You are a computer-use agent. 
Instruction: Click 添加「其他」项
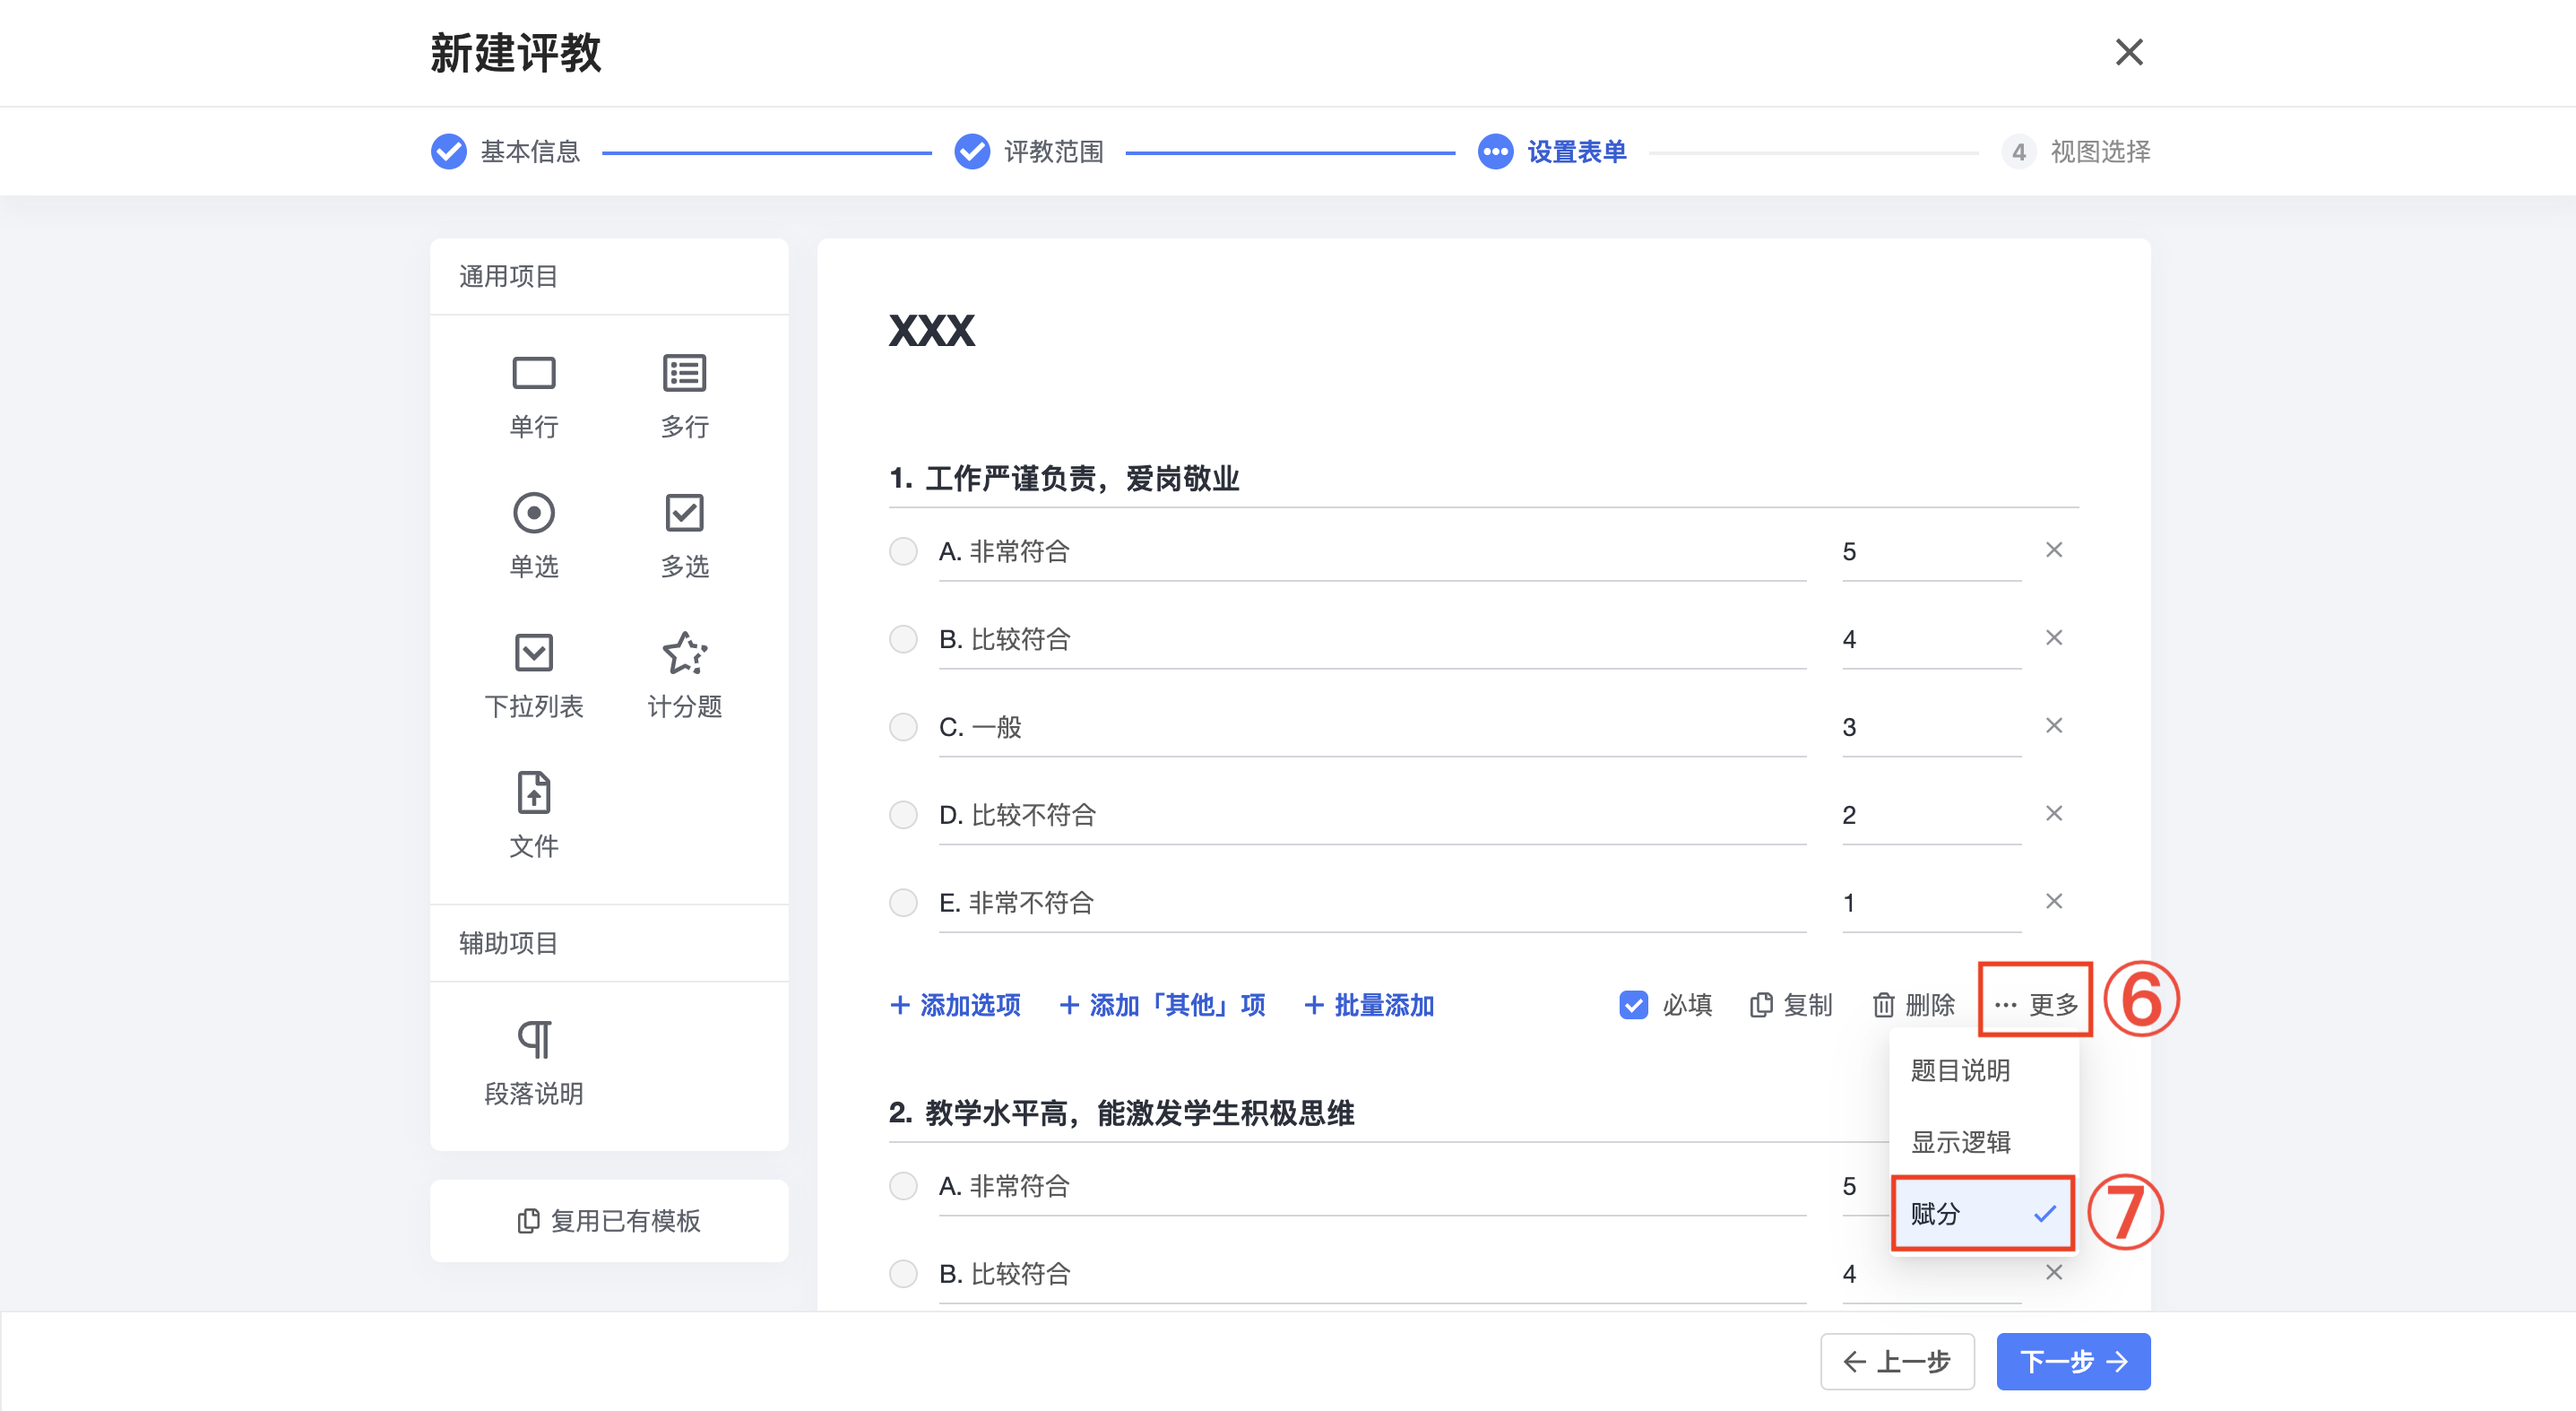click(1162, 1005)
